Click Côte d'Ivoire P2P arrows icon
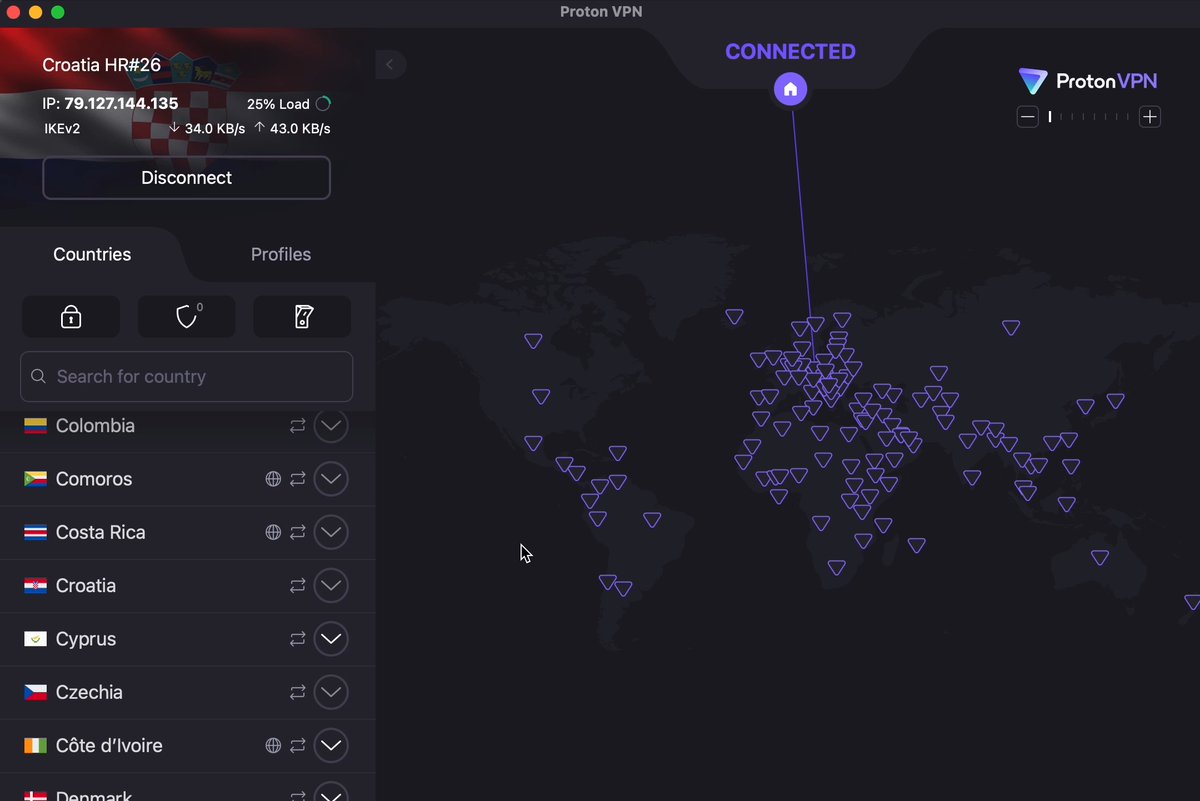1200x801 pixels. pyautogui.click(x=298, y=745)
